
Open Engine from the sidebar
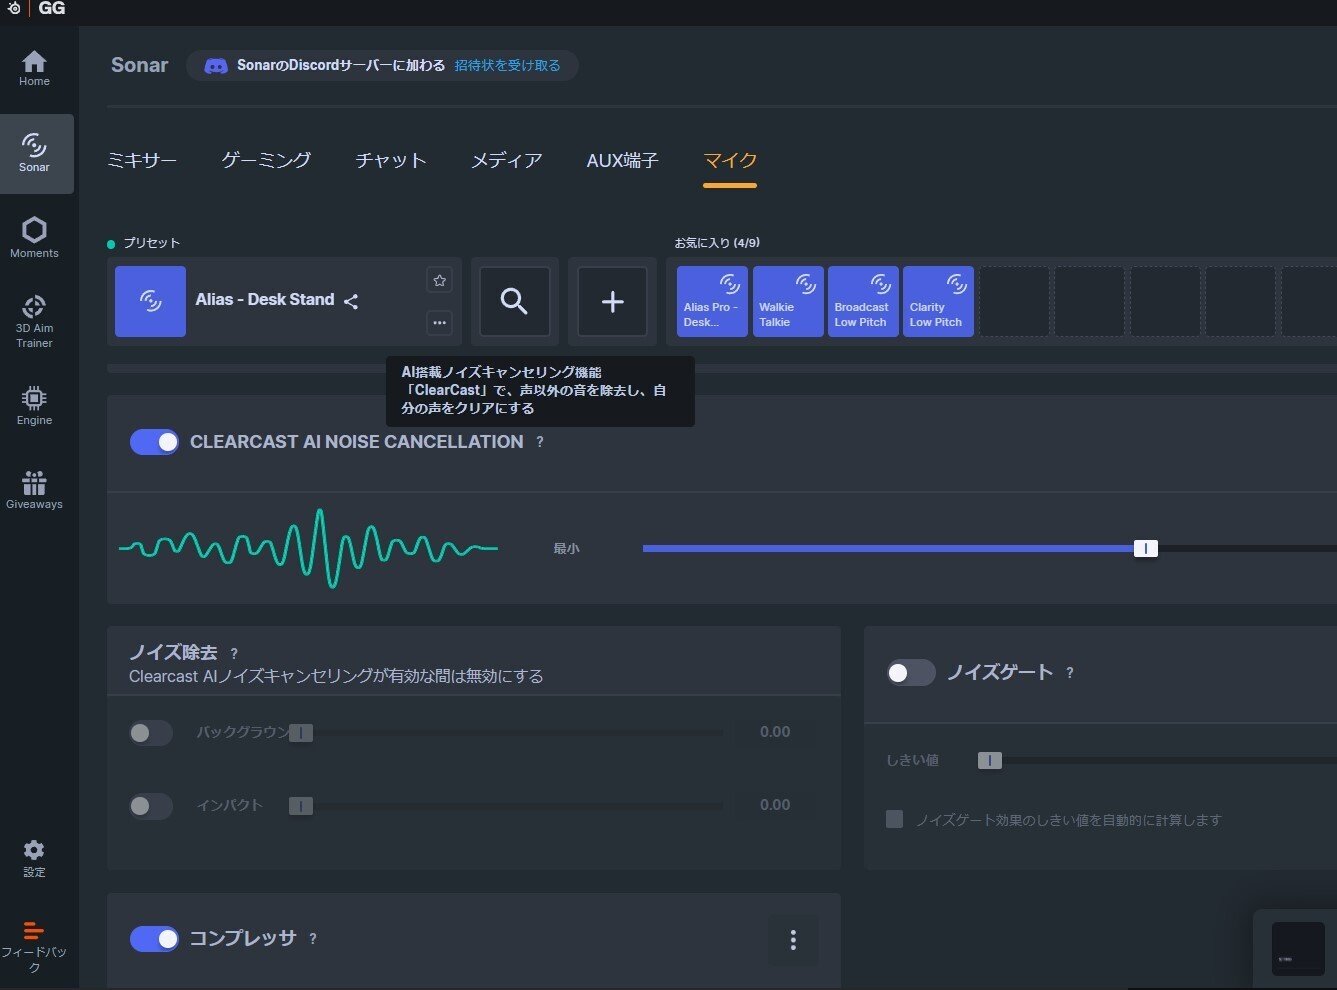pos(35,405)
